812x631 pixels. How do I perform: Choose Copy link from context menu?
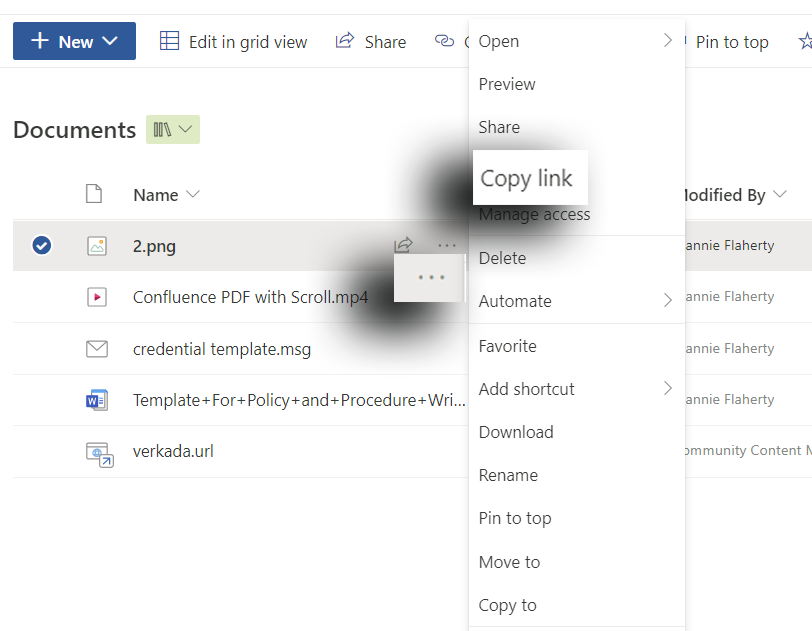(x=527, y=178)
